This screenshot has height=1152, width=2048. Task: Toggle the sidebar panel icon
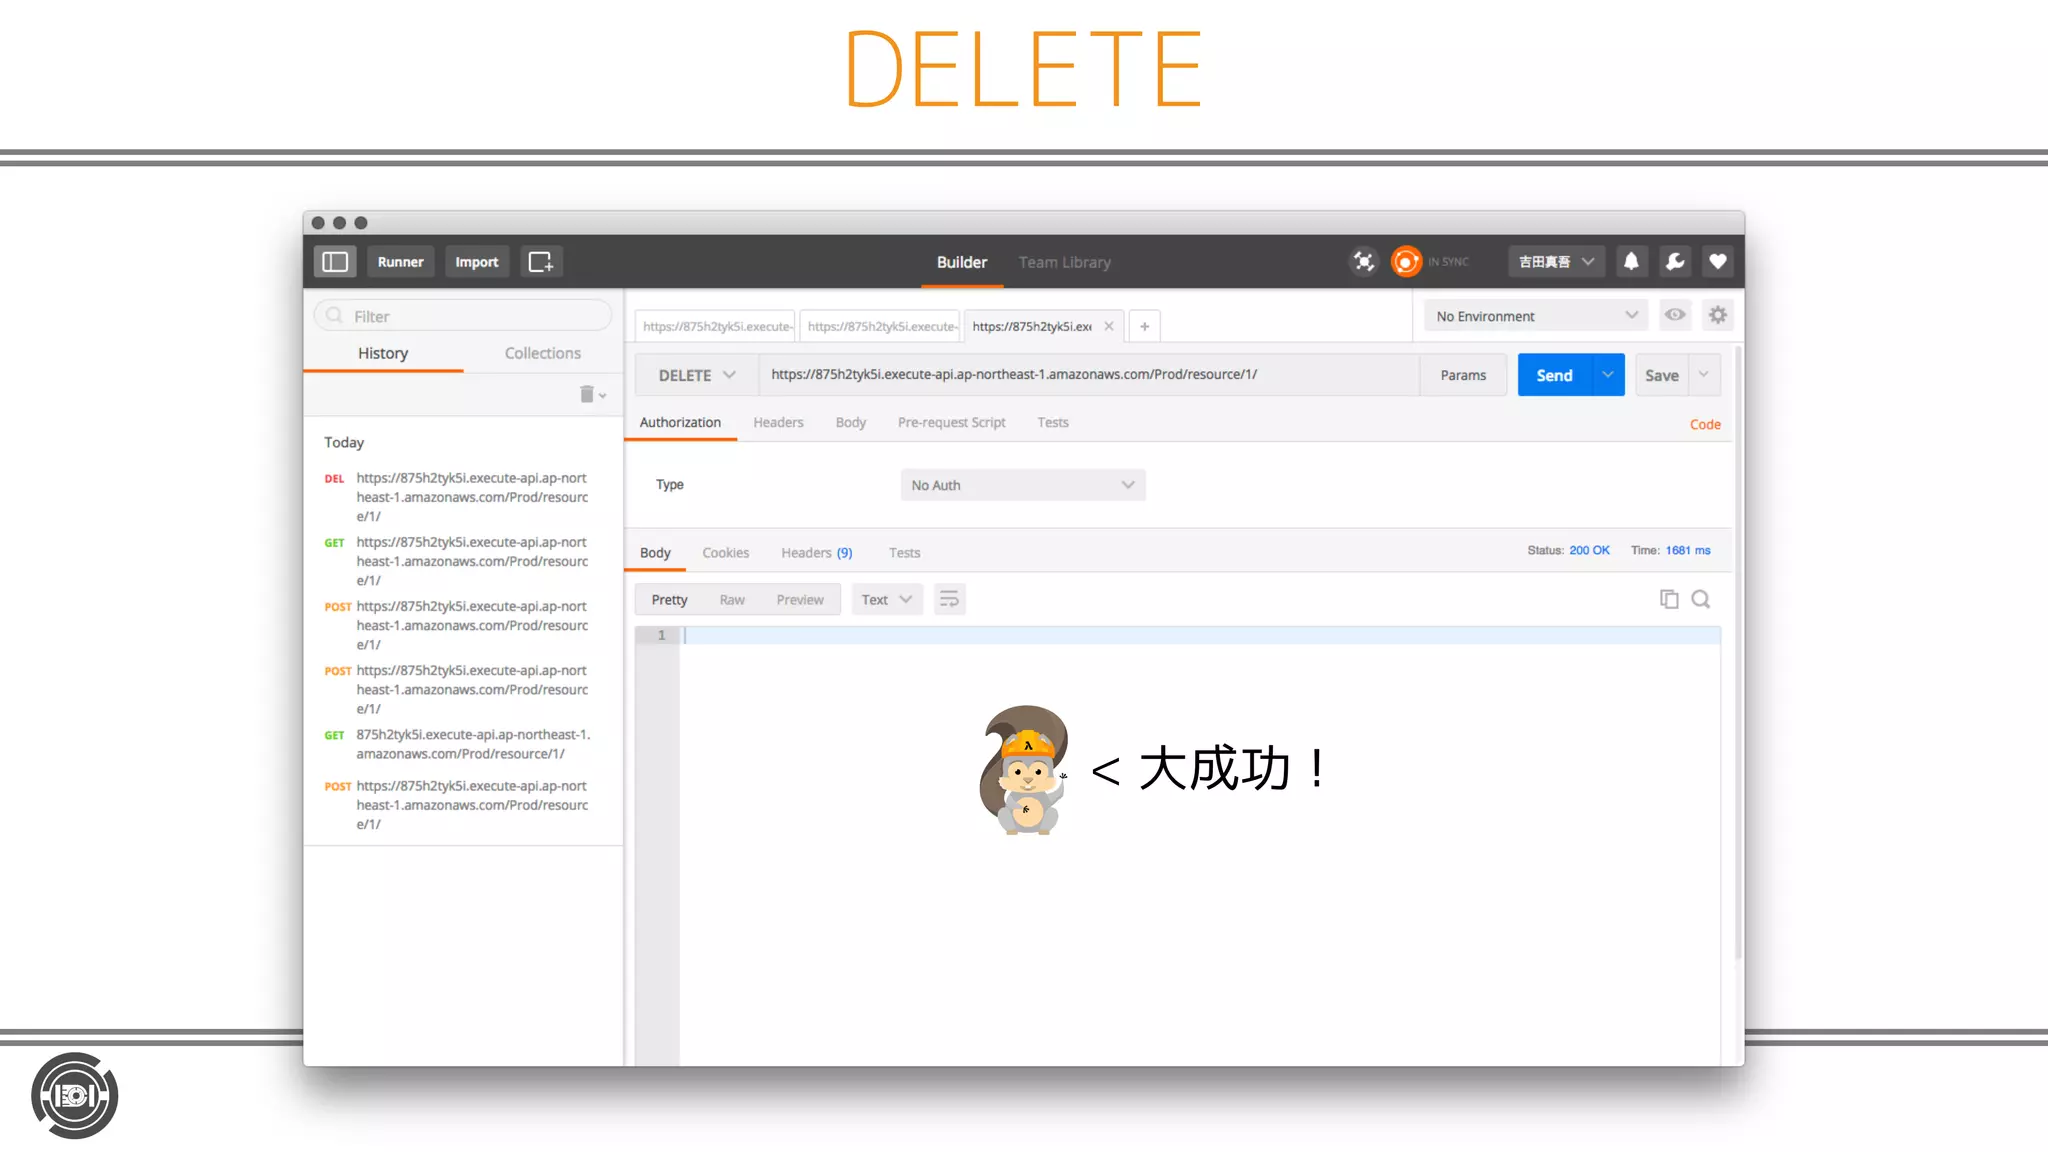tap(335, 262)
